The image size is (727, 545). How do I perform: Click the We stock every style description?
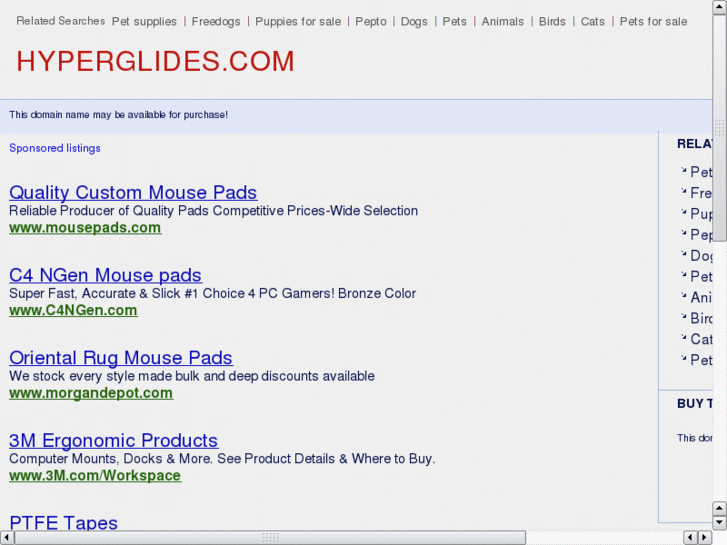point(191,376)
